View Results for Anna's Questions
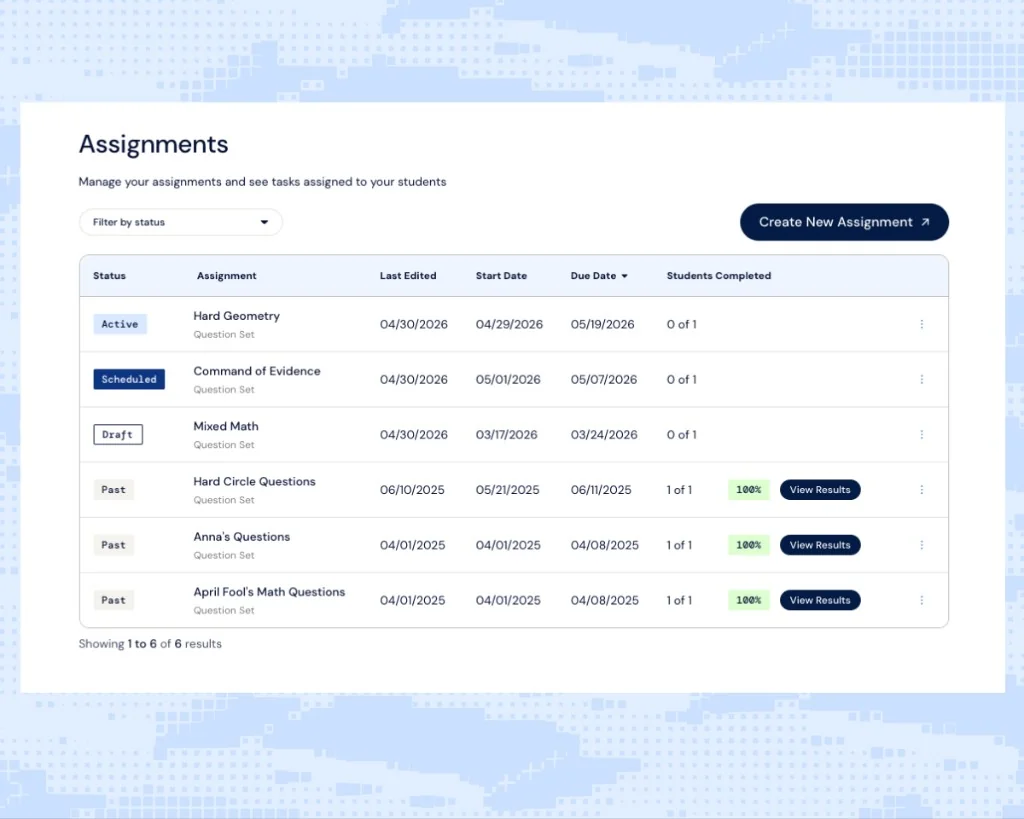This screenshot has width=1024, height=819. 820,545
